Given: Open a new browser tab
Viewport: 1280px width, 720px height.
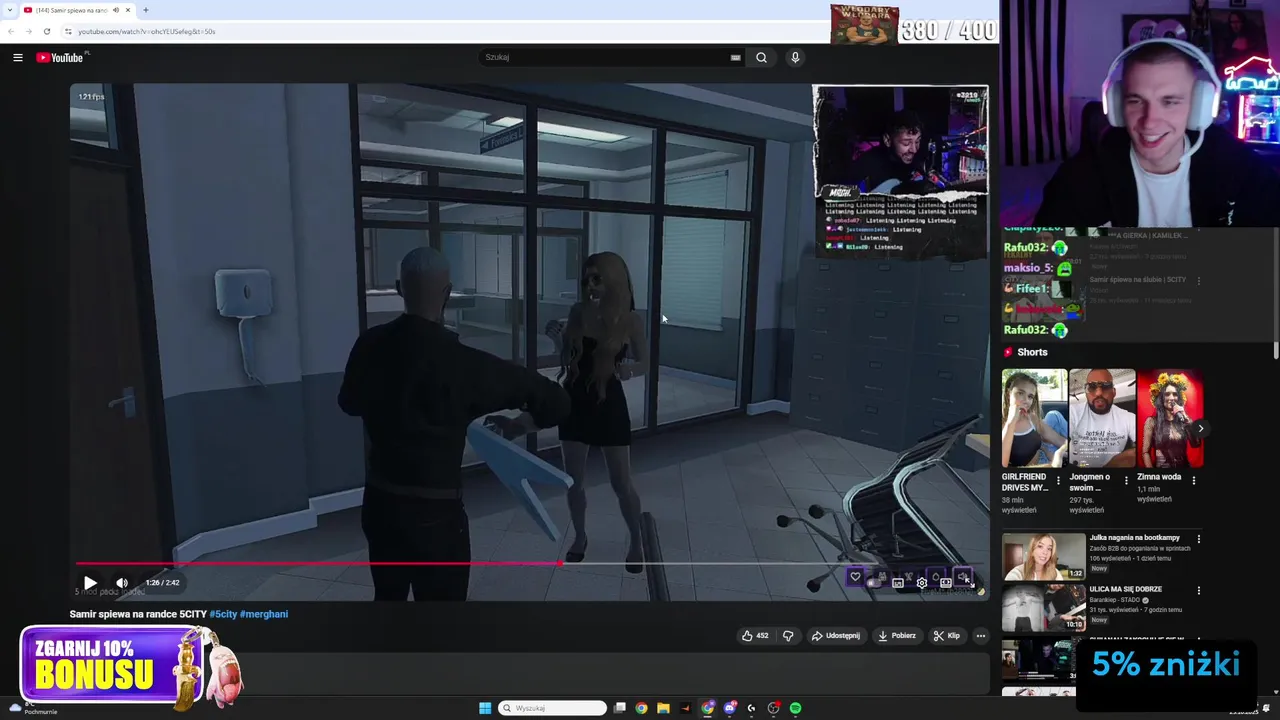Looking at the screenshot, I should [x=145, y=10].
